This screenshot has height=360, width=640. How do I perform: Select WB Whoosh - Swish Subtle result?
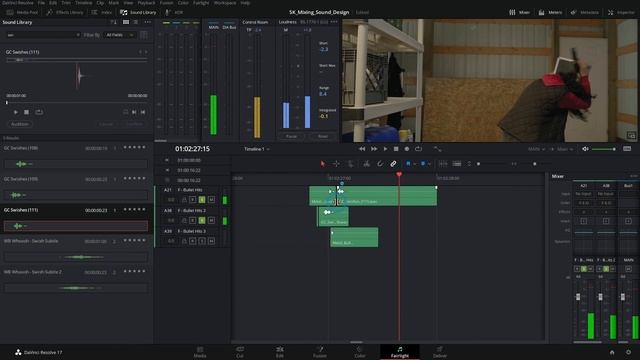pyautogui.click(x=76, y=250)
